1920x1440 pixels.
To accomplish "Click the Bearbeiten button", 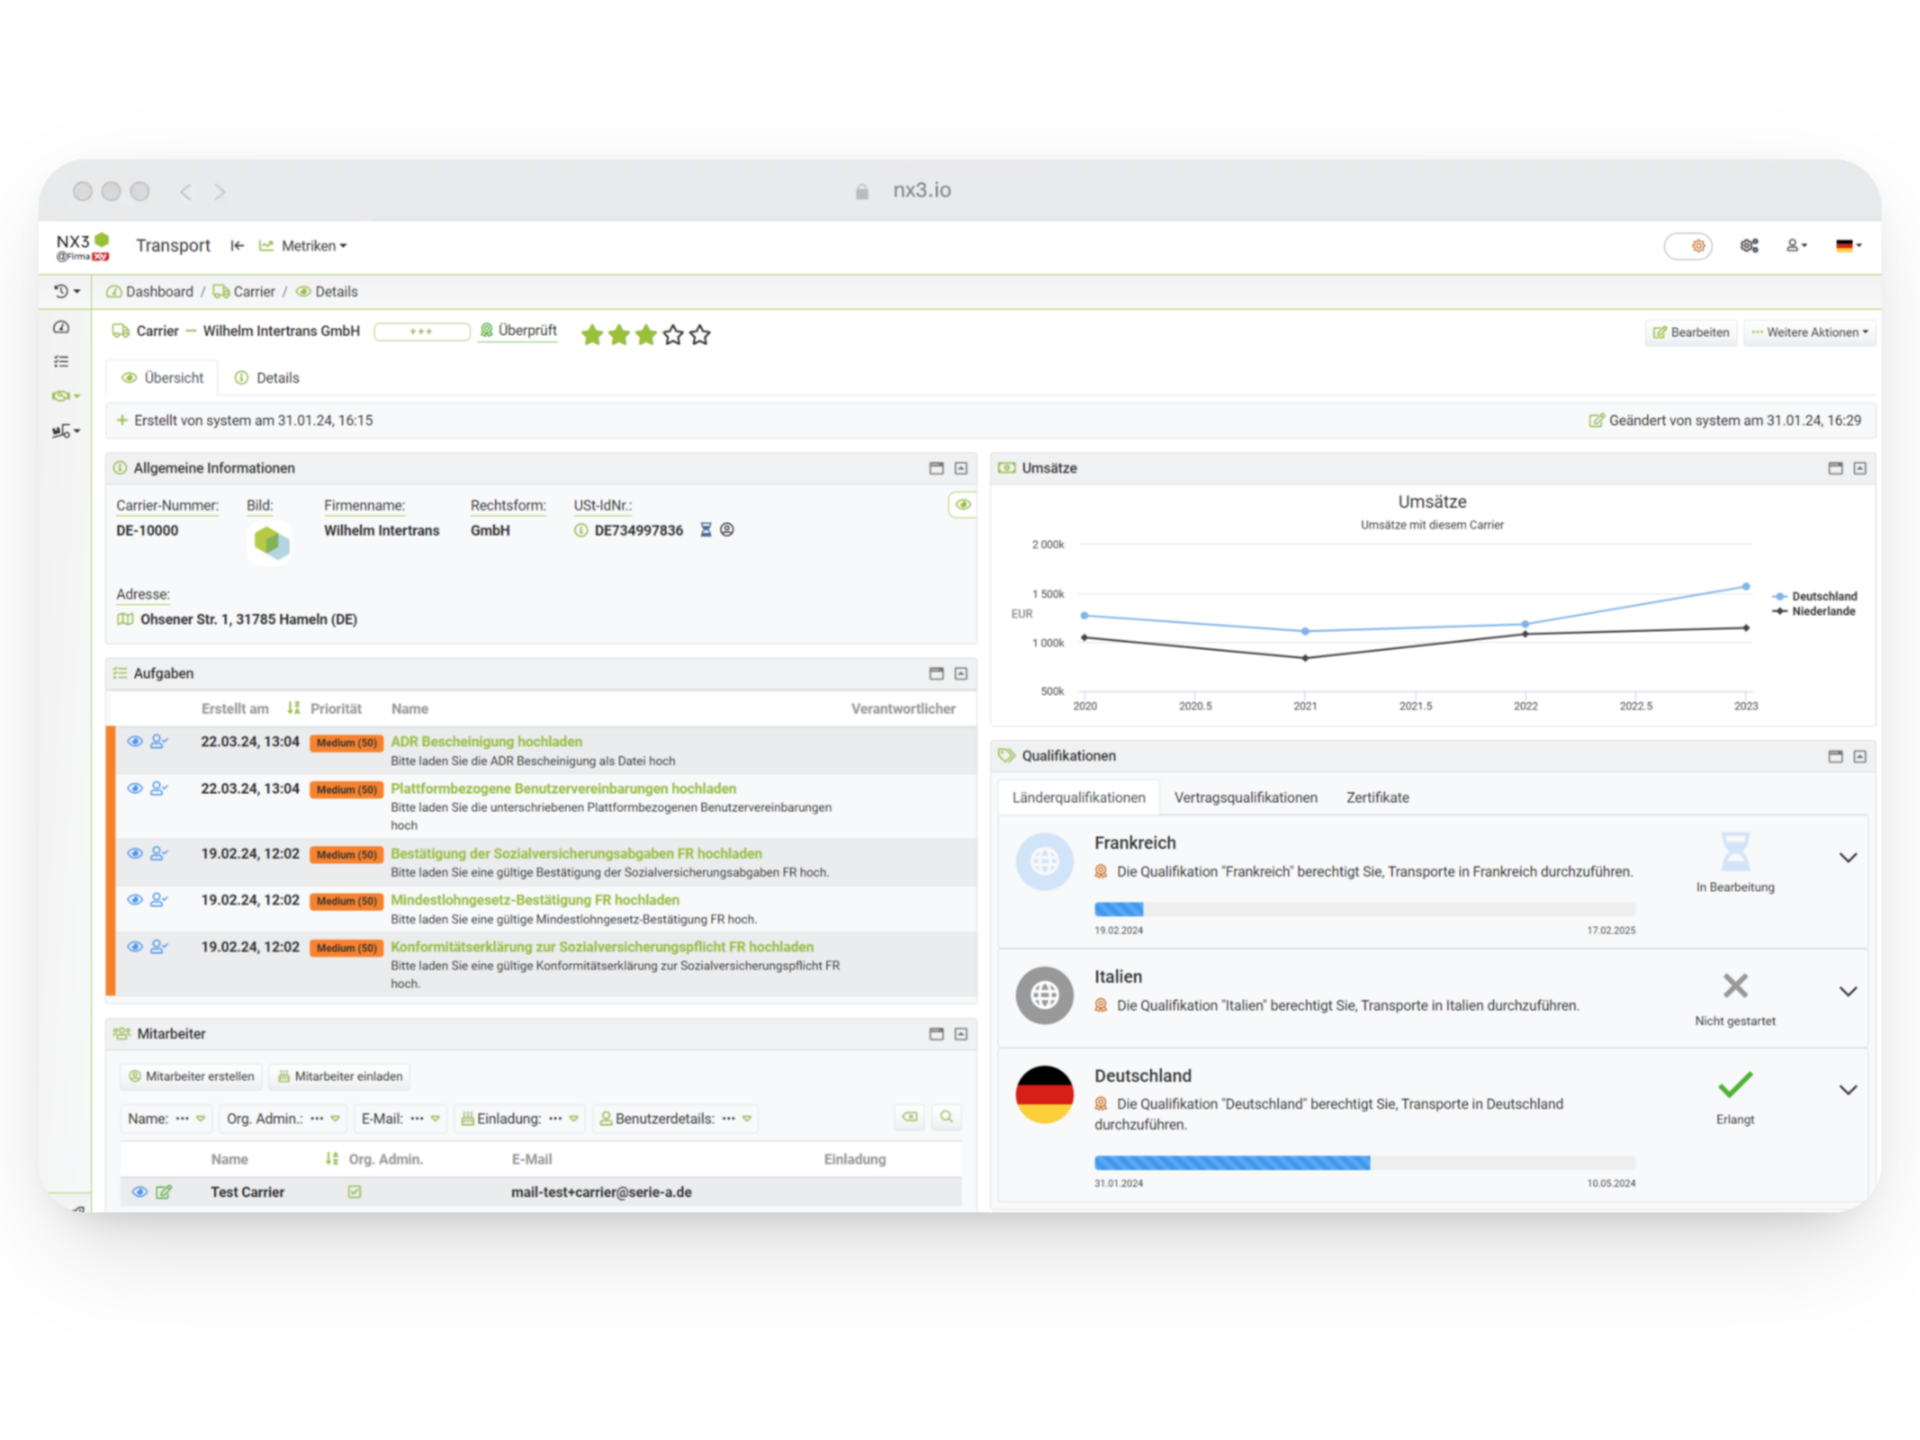I will (1690, 332).
